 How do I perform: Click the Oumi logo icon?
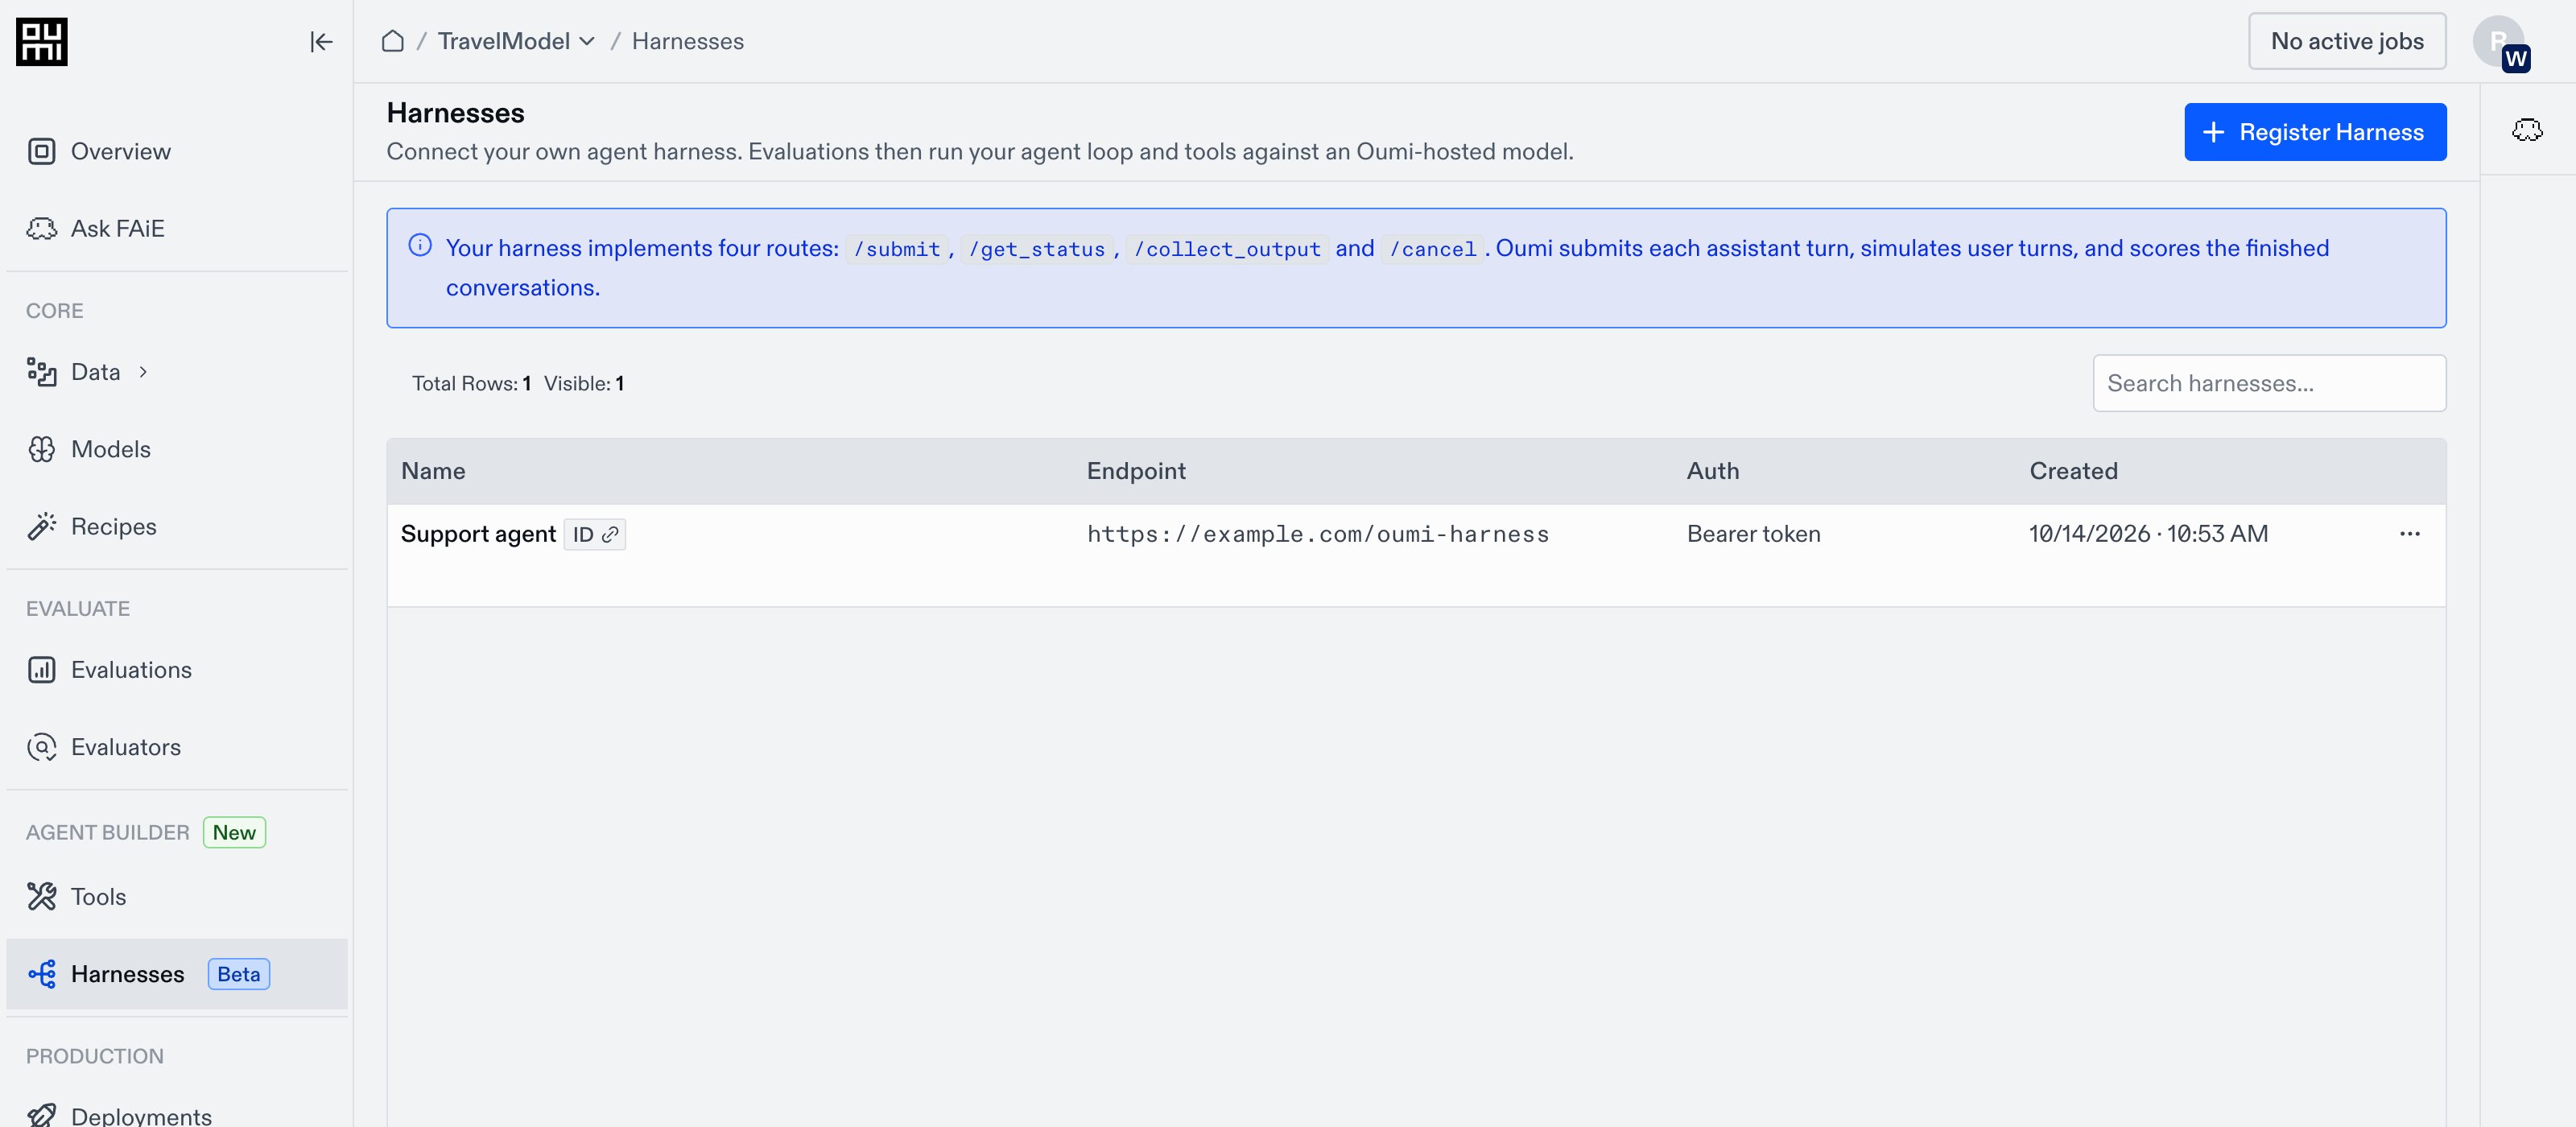(x=42, y=41)
